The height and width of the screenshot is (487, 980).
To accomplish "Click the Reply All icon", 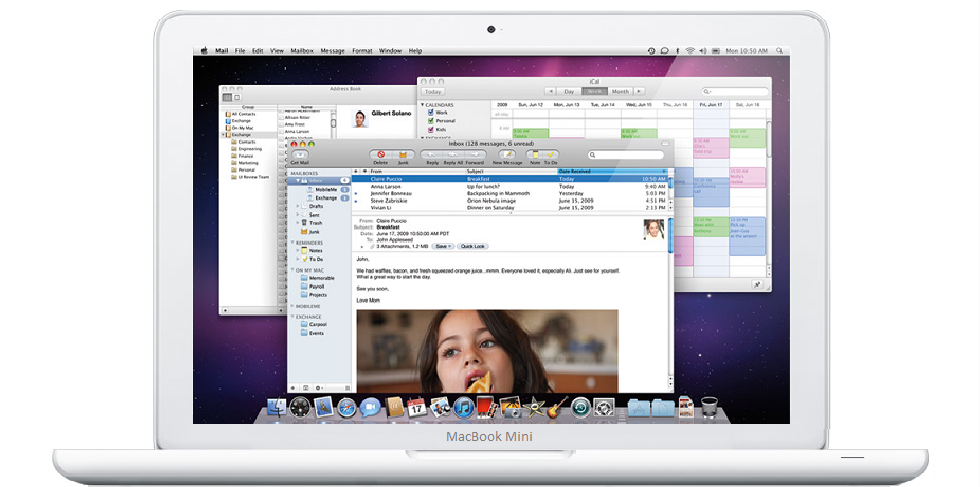I will pos(453,154).
